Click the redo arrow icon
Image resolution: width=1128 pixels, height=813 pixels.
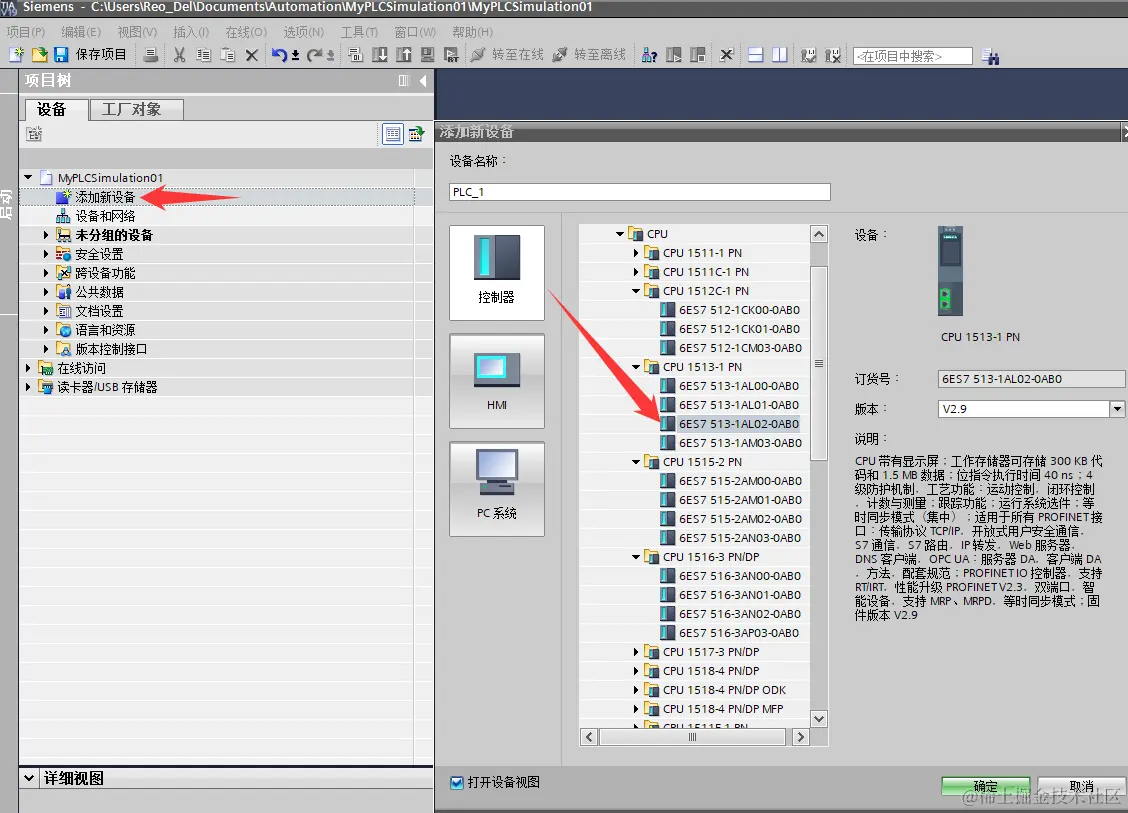tap(314, 55)
